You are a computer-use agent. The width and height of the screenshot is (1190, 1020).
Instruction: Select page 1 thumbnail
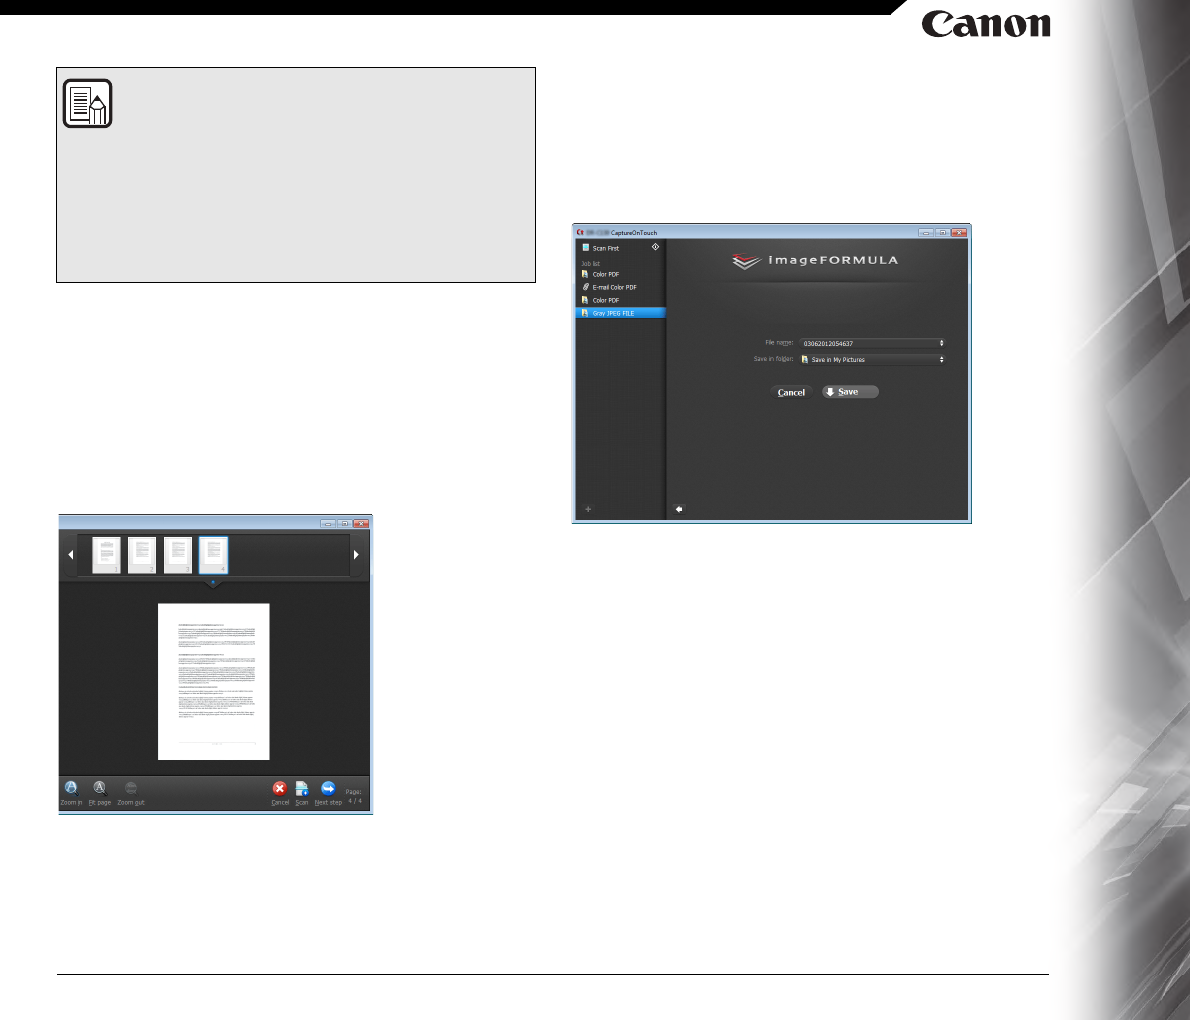107,555
